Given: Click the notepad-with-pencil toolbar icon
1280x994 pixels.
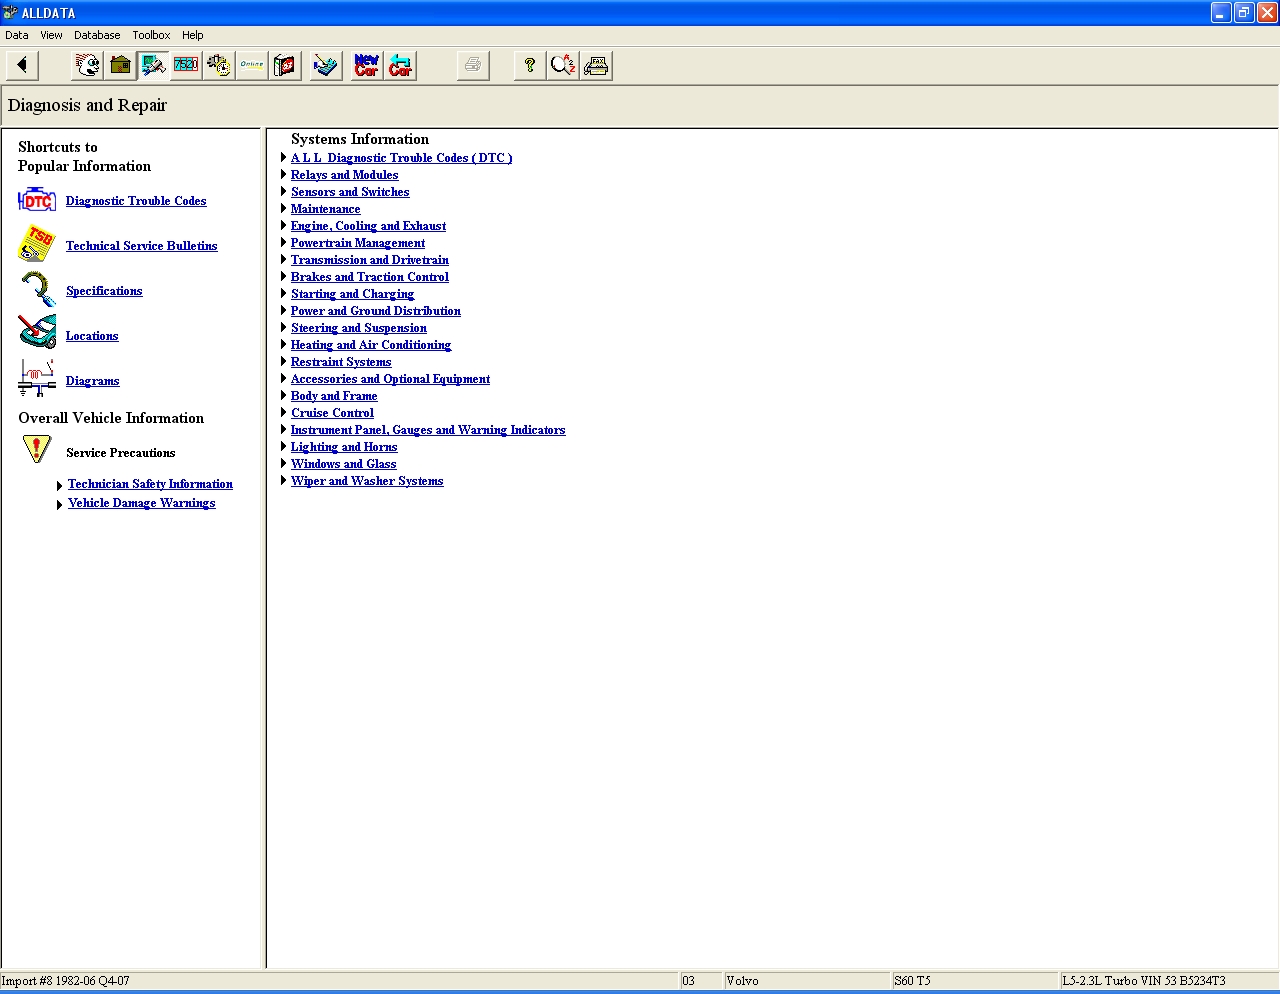Looking at the screenshot, I should click(326, 66).
